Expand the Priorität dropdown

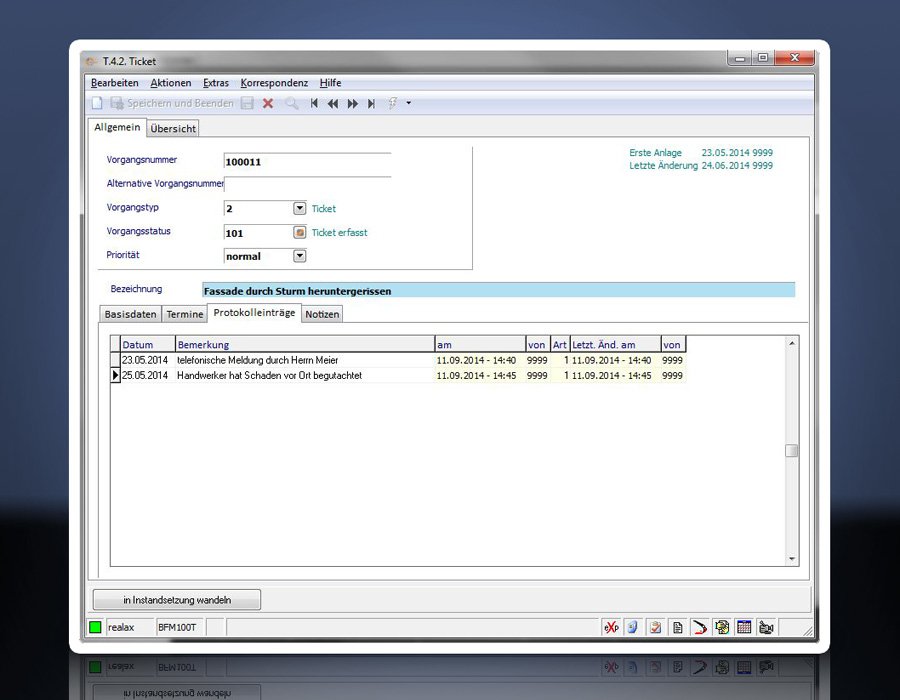299,256
